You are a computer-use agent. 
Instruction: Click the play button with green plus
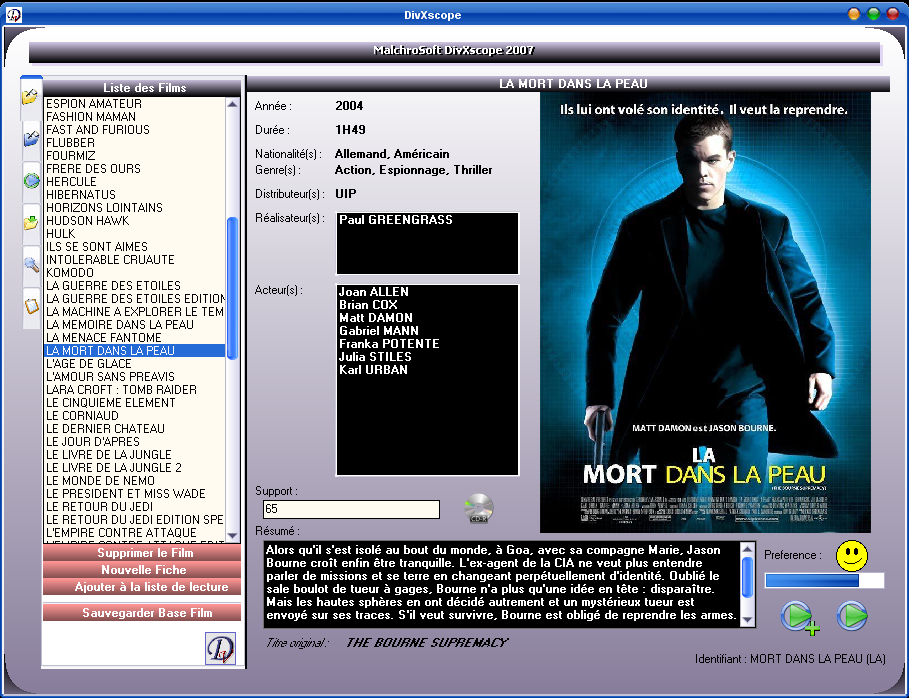click(799, 617)
